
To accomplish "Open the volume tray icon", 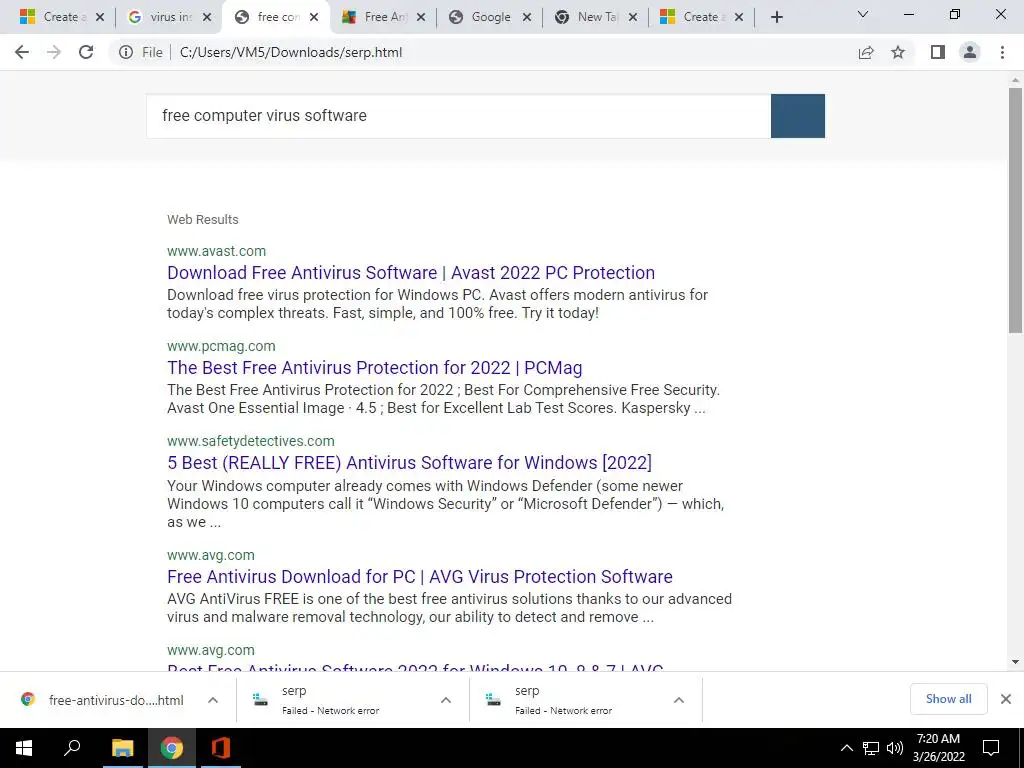I will coord(895,748).
